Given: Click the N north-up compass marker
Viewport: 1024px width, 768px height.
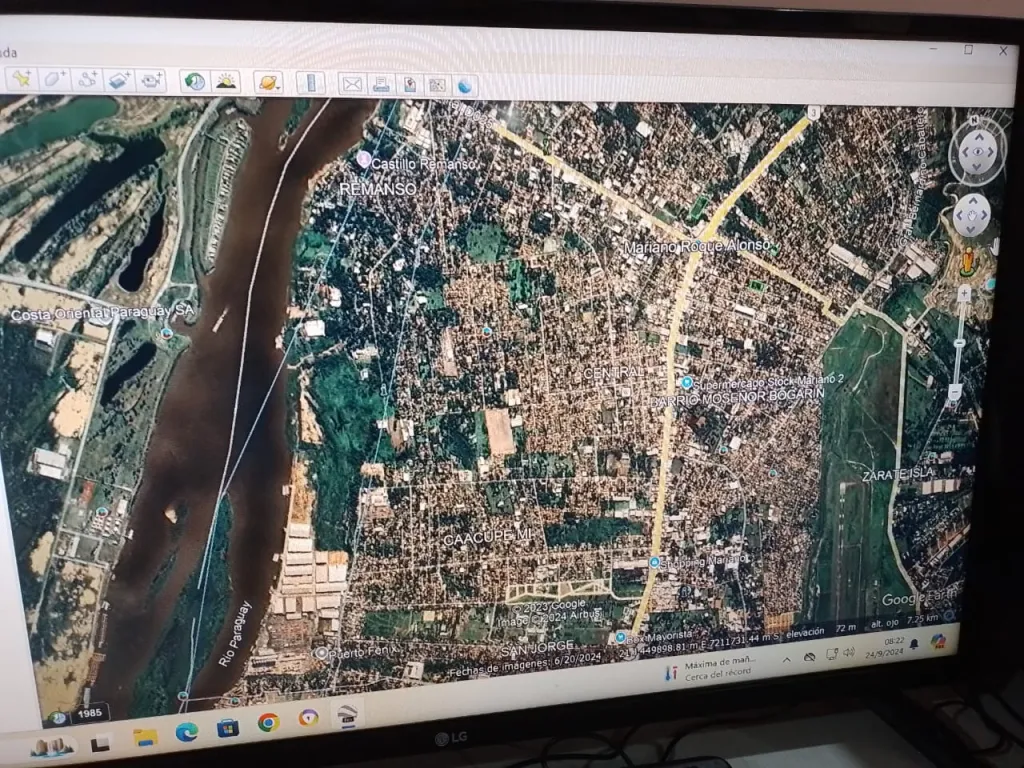Looking at the screenshot, I should pyautogui.click(x=974, y=121).
